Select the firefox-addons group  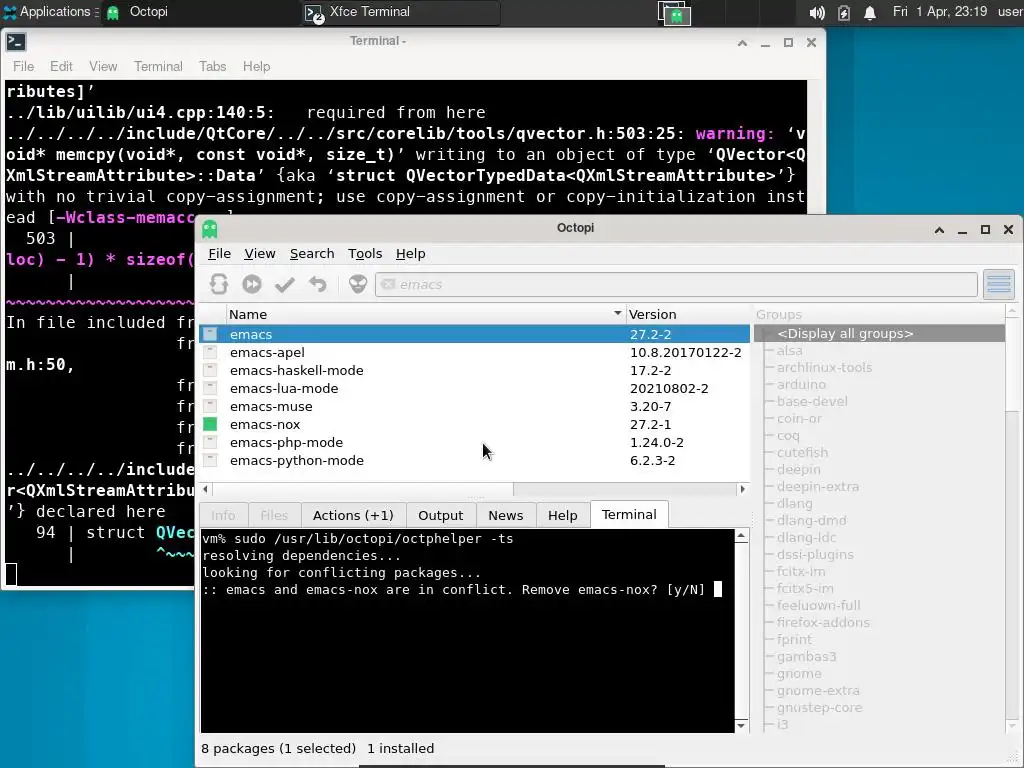click(x=823, y=622)
